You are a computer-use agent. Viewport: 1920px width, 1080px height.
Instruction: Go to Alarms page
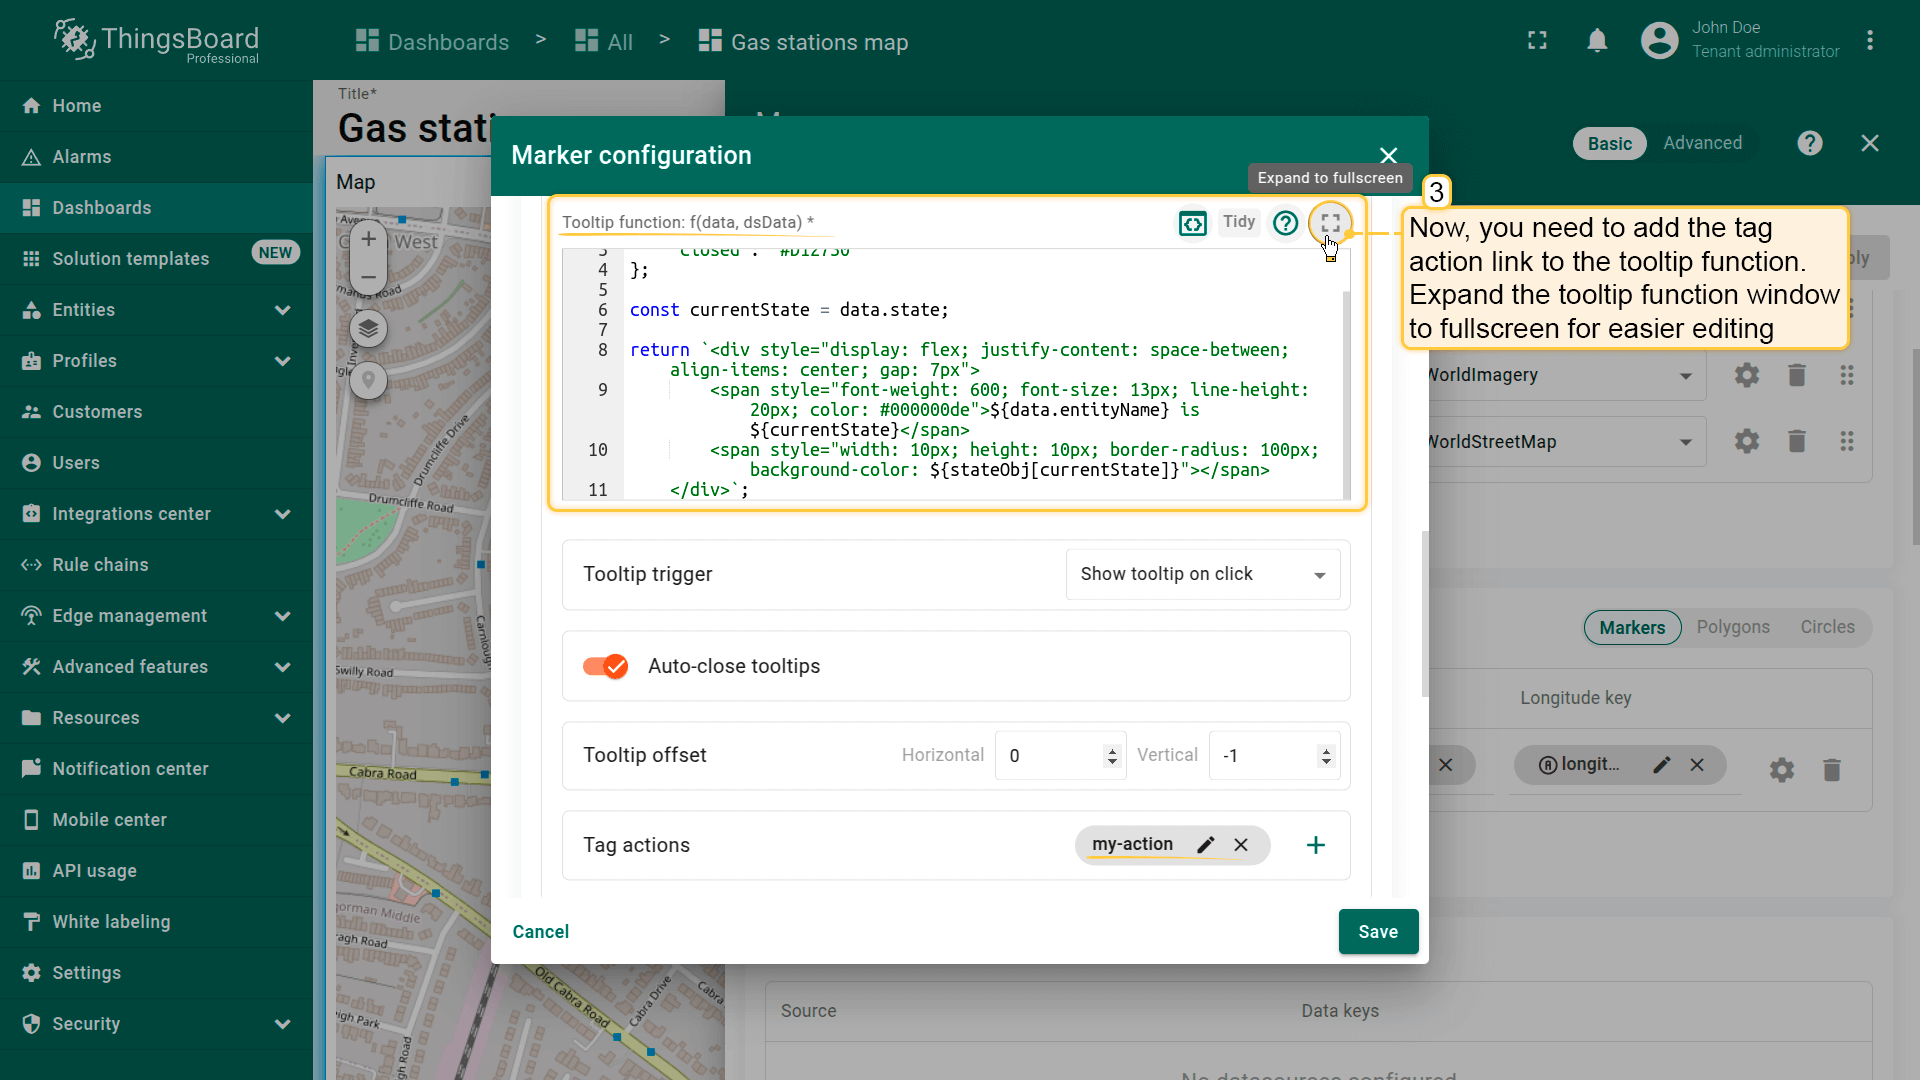tap(82, 157)
